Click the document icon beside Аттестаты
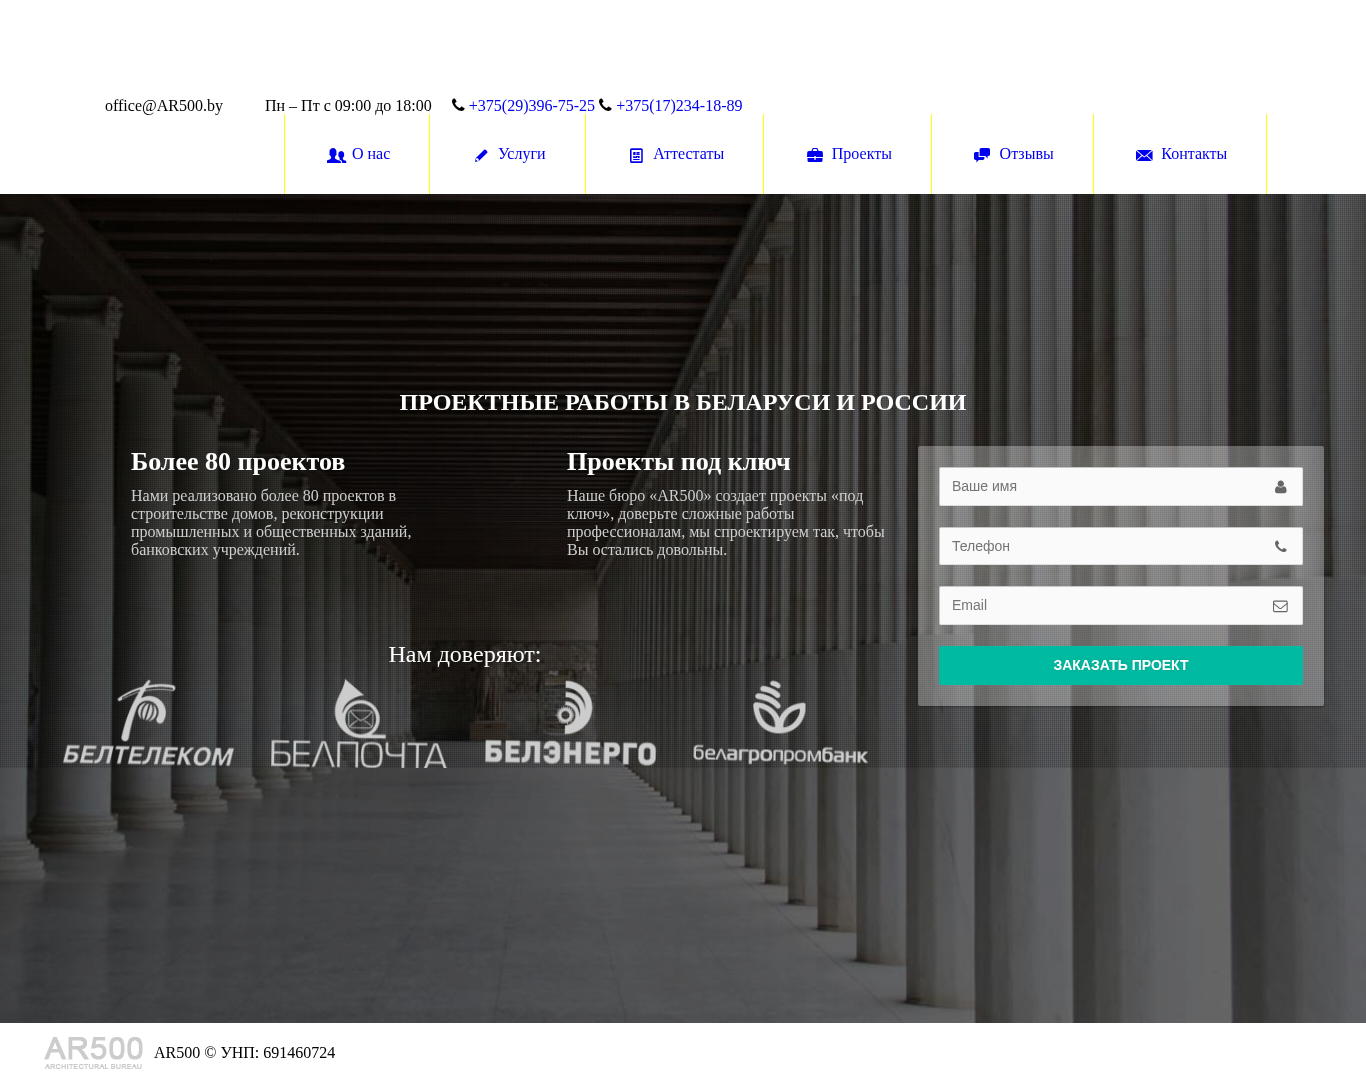 click(636, 155)
